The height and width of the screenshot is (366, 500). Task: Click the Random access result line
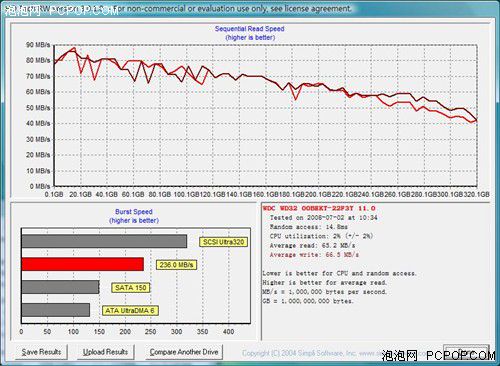pos(308,227)
